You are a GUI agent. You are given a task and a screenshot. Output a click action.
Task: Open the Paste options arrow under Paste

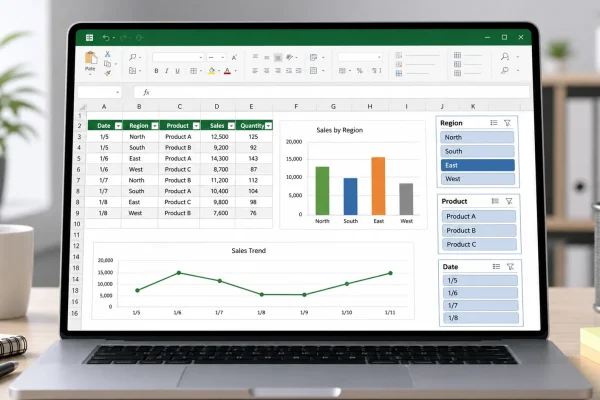point(90,74)
